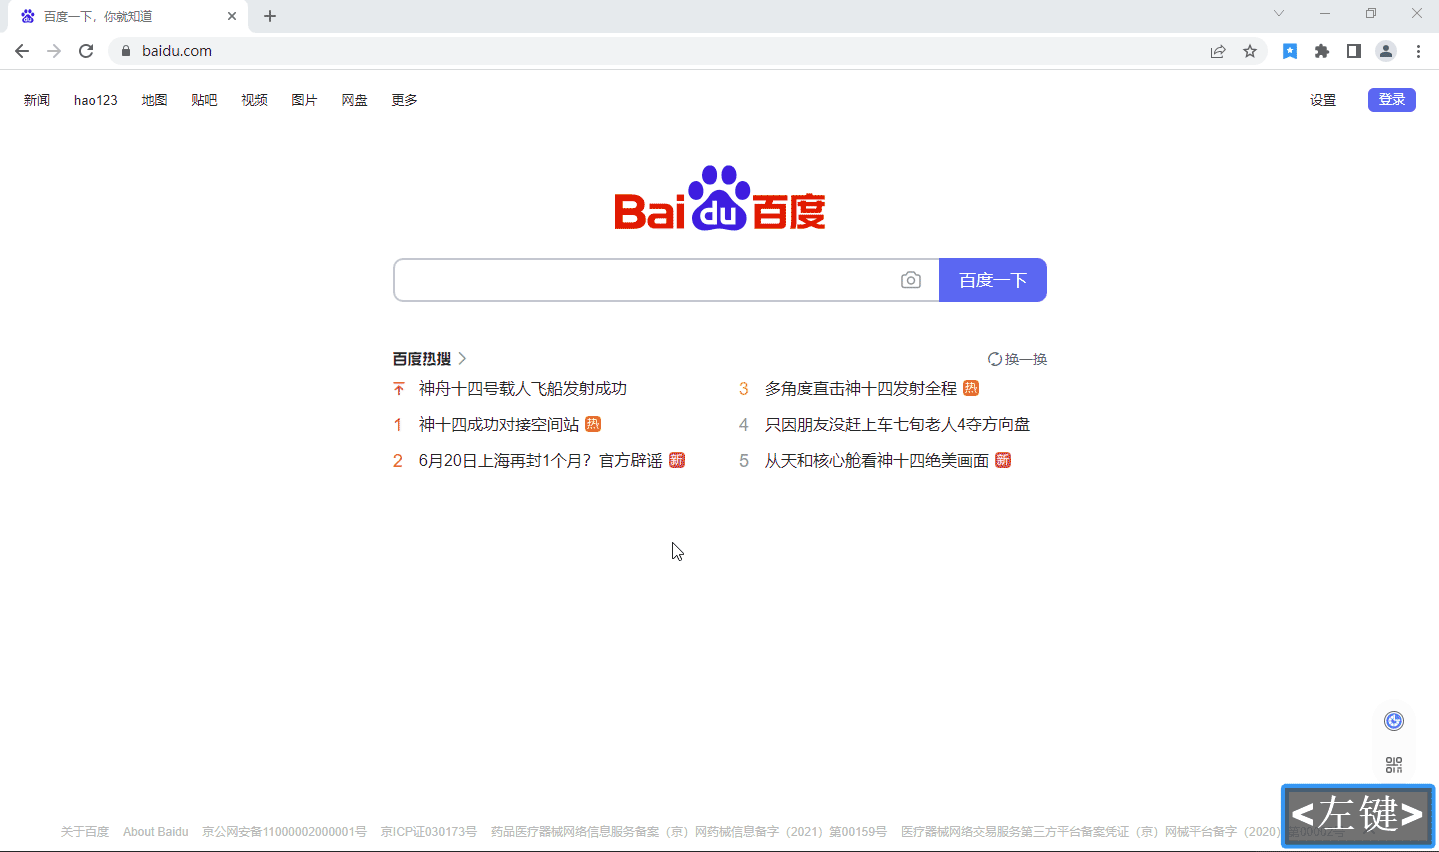The width and height of the screenshot is (1439, 852).
Task: Open 地图 in navigation
Action: (x=154, y=100)
